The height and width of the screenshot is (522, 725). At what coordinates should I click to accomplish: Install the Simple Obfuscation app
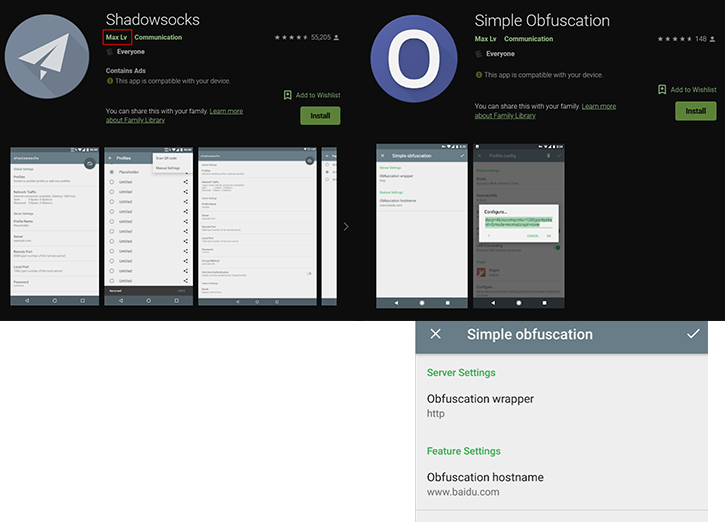coord(695,110)
